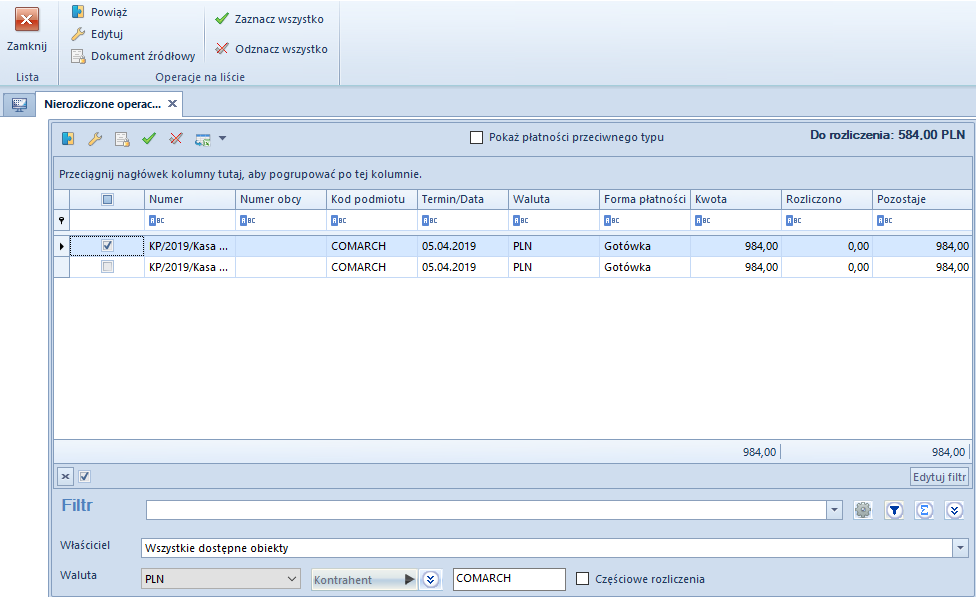The image size is (976, 598).
Task: Click the green check-all icon in list toolbar
Action: click(x=149, y=138)
